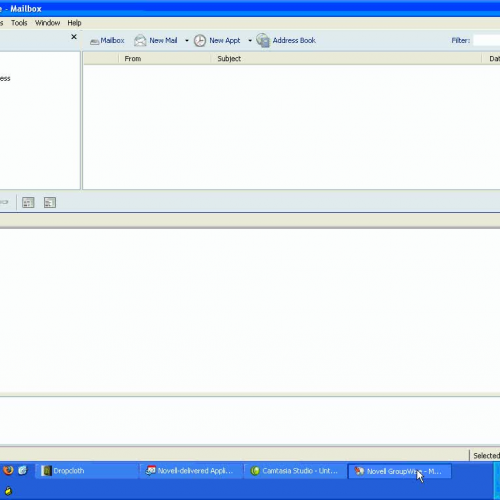
Task: Click the second layout icon in lower toolbar
Action: pos(50,202)
